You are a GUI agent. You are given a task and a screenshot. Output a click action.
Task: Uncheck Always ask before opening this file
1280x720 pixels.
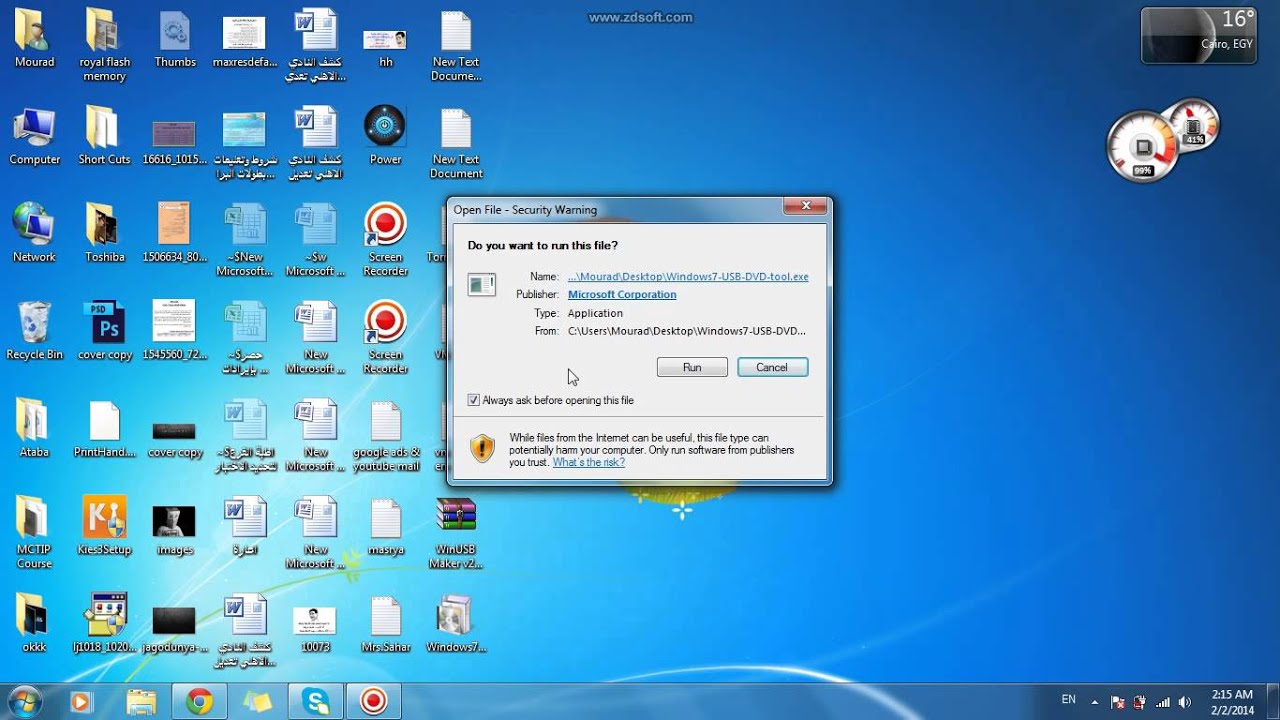(x=474, y=400)
